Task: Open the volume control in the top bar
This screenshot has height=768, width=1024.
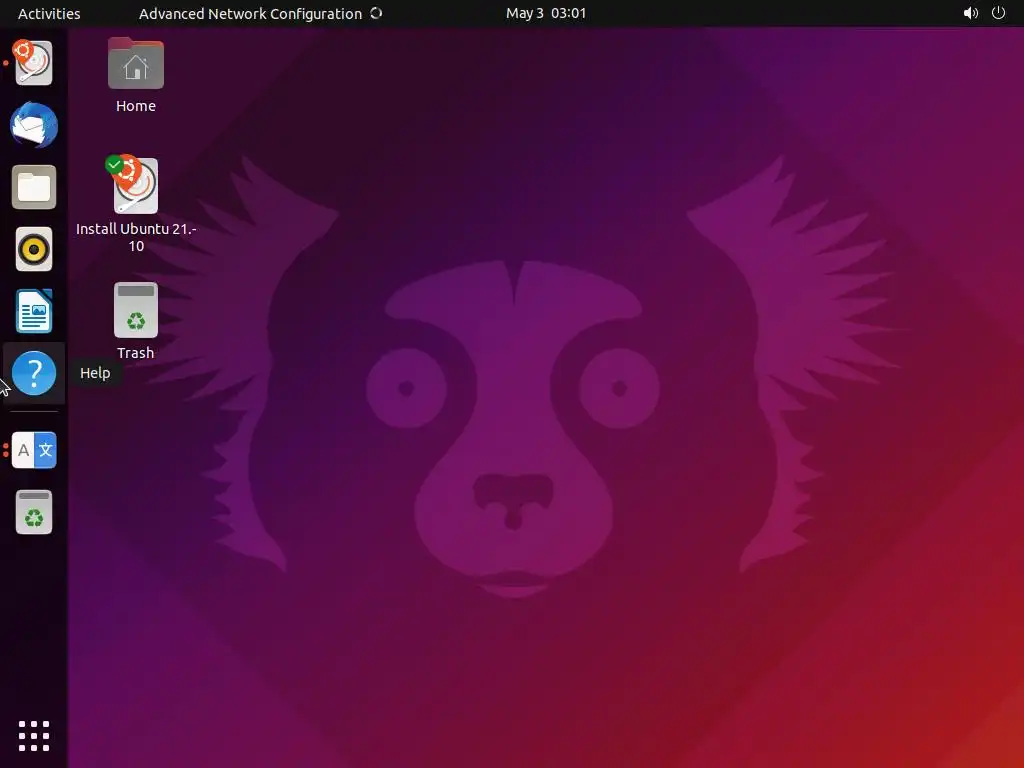Action: coord(970,13)
